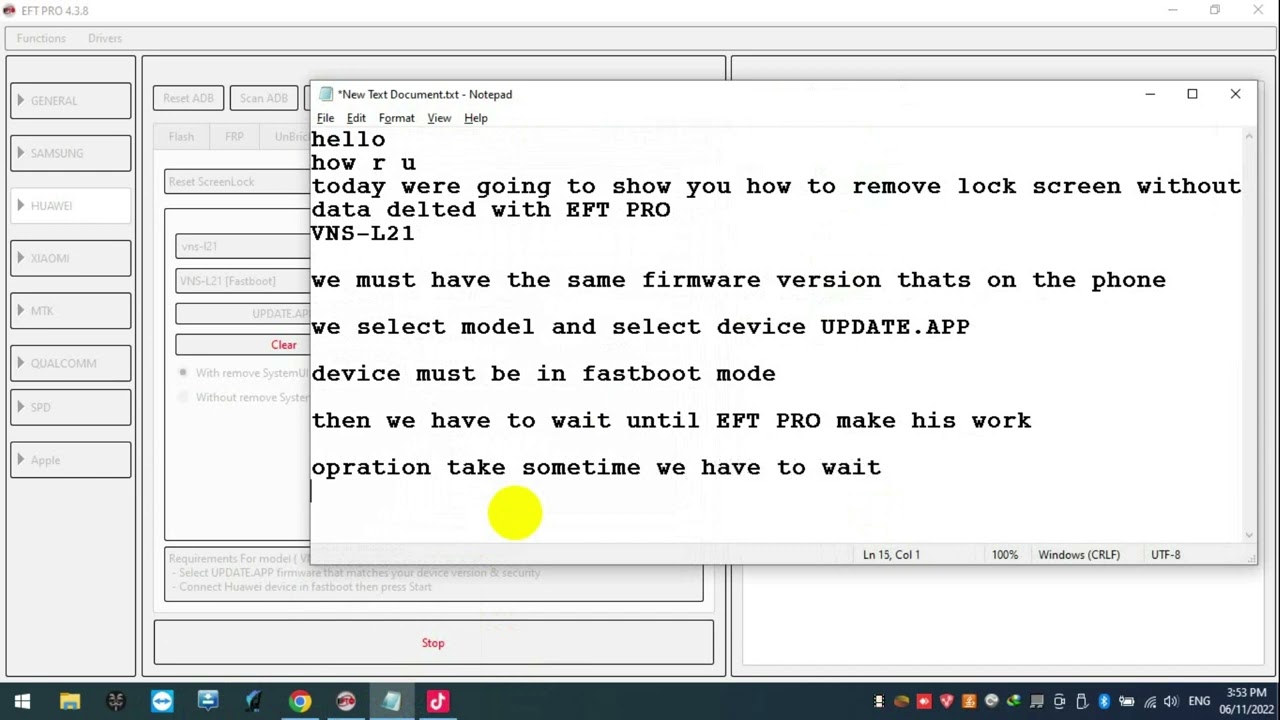Viewport: 1280px width, 720px height.
Task: Expand the GENERAL category in EFT Pro
Action: [x=70, y=100]
